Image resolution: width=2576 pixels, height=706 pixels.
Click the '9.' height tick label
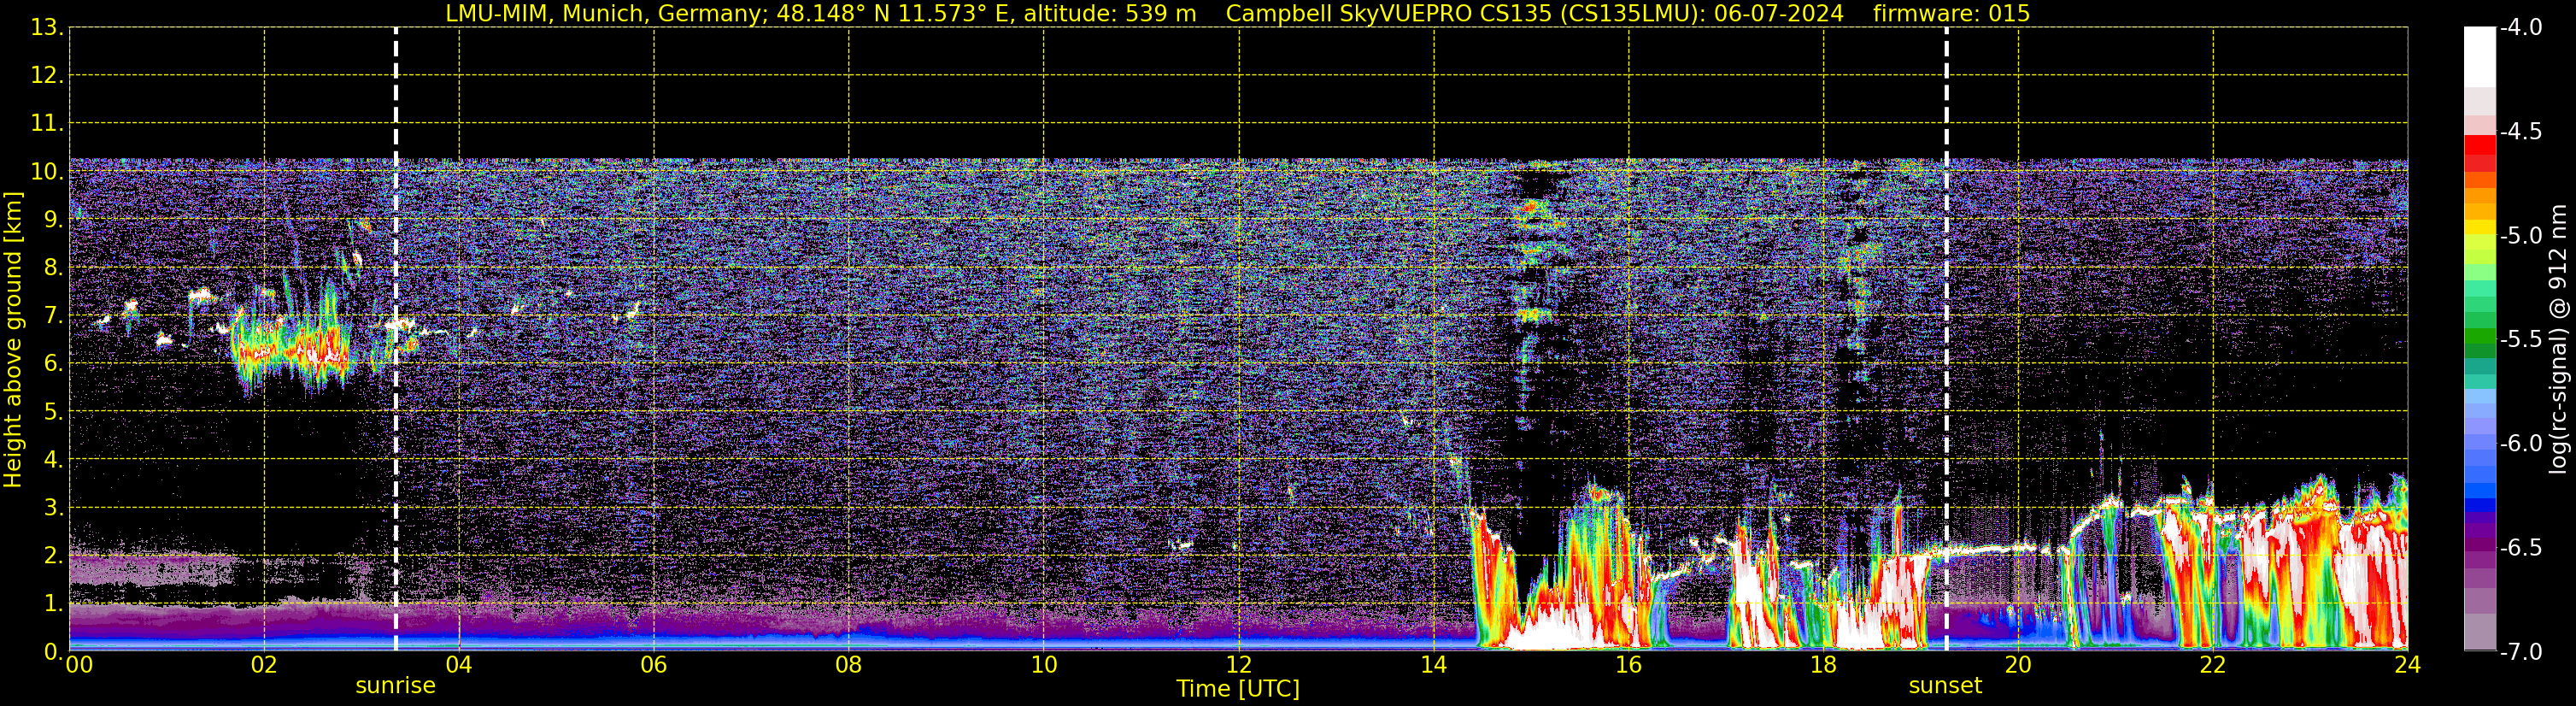click(54, 220)
